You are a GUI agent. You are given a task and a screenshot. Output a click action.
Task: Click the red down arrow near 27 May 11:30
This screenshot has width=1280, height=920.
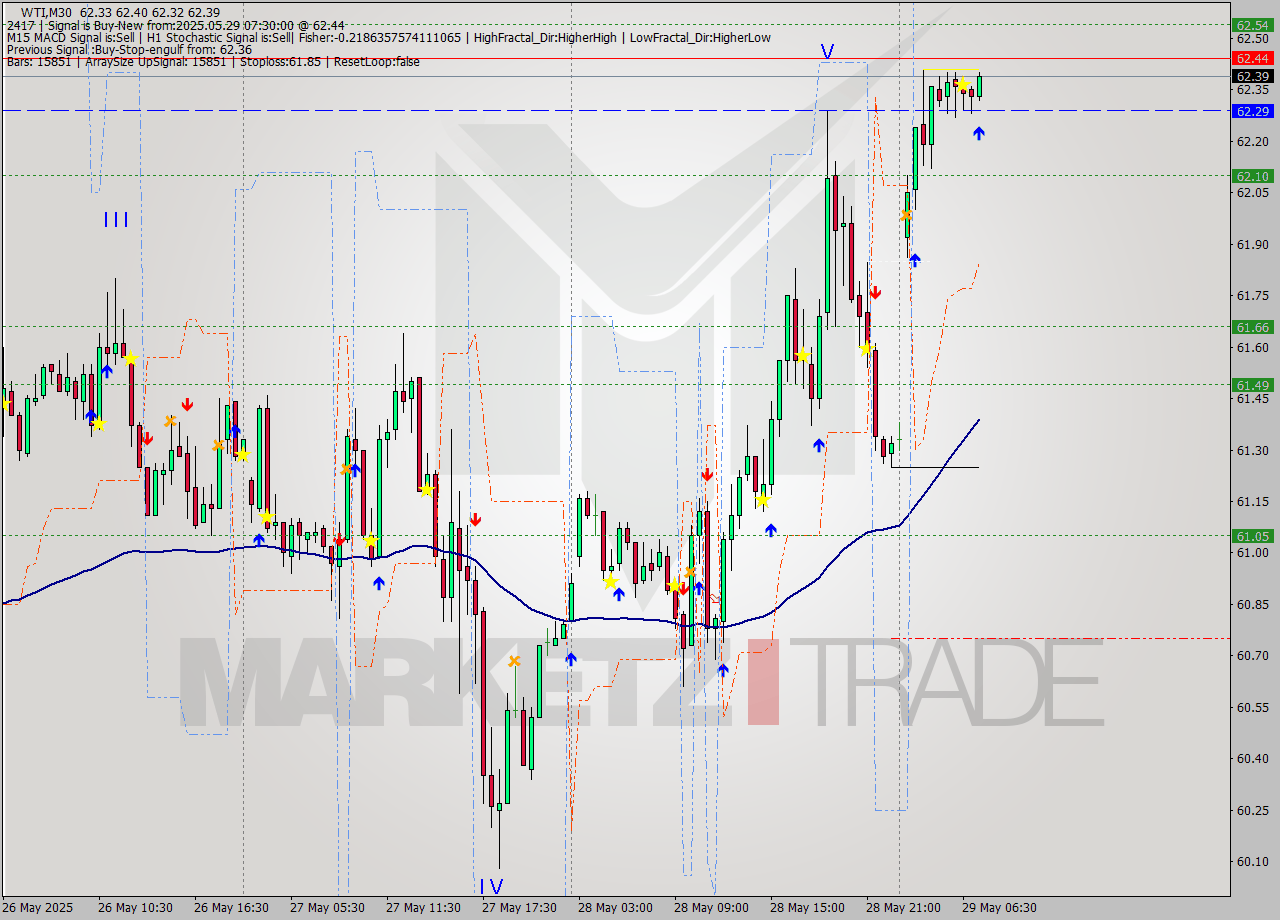(x=476, y=519)
